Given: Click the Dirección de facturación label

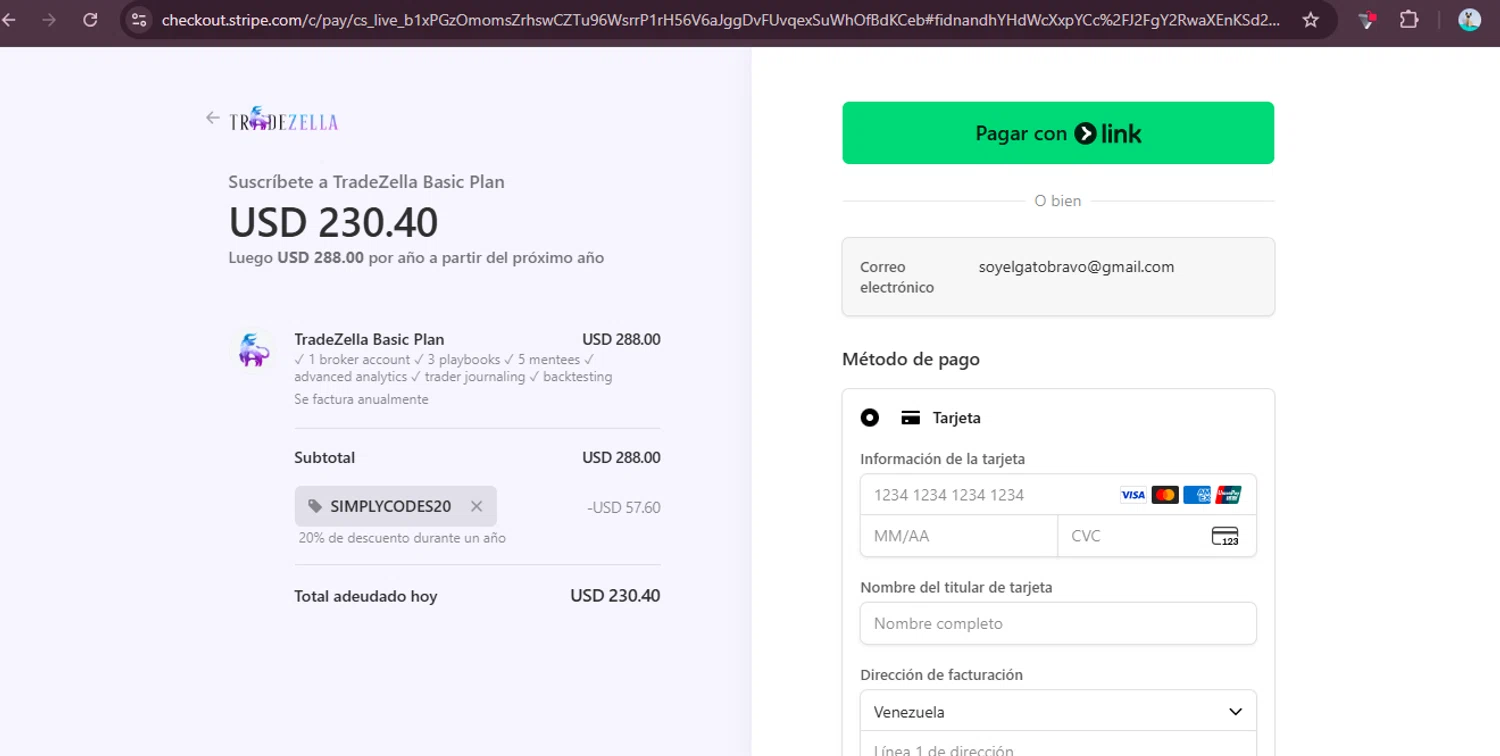Looking at the screenshot, I should click(941, 675).
